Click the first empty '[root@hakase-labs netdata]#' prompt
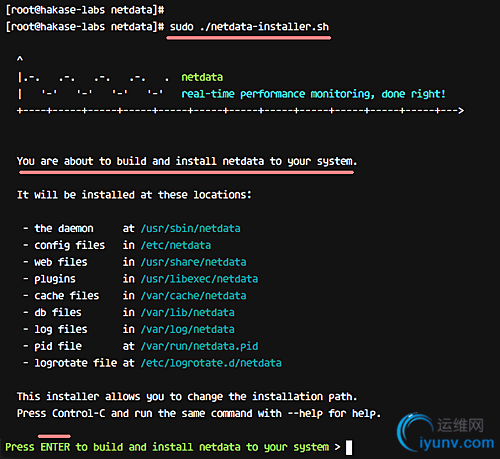The width and height of the screenshot is (500, 459). [85, 10]
